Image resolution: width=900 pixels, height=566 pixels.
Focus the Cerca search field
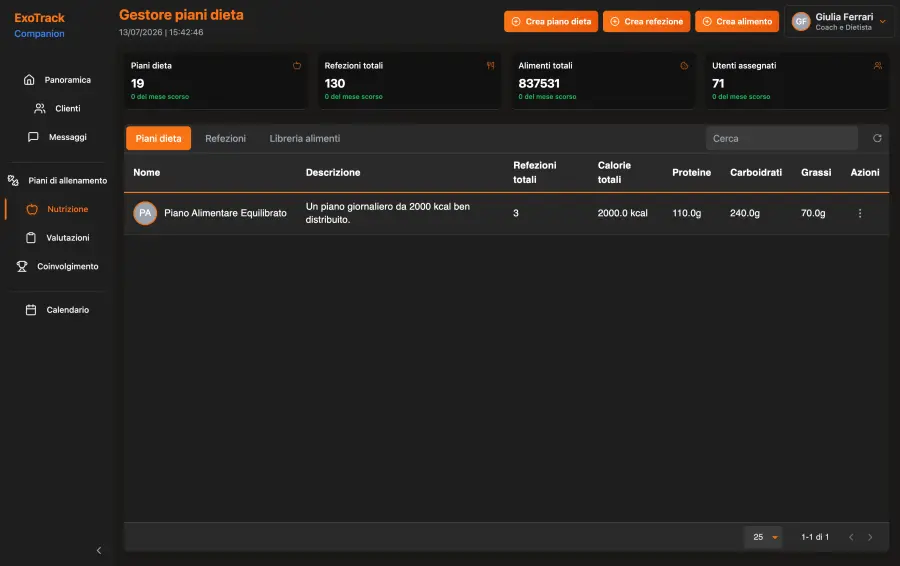[782, 139]
